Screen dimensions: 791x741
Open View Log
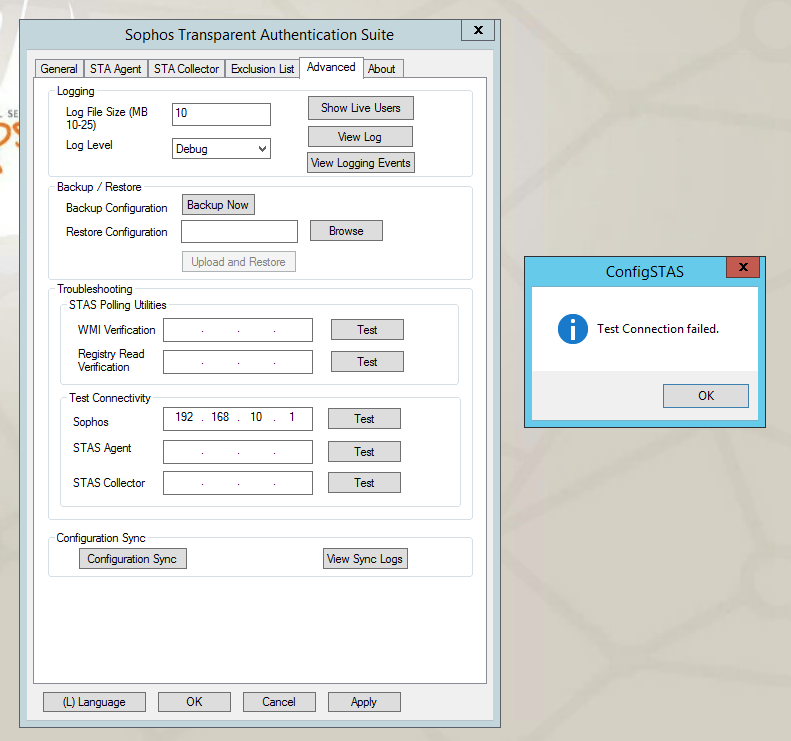360,137
